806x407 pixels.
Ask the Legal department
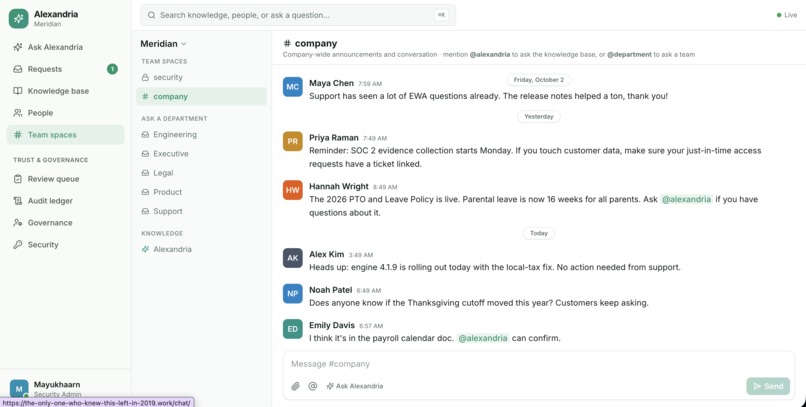202,173
